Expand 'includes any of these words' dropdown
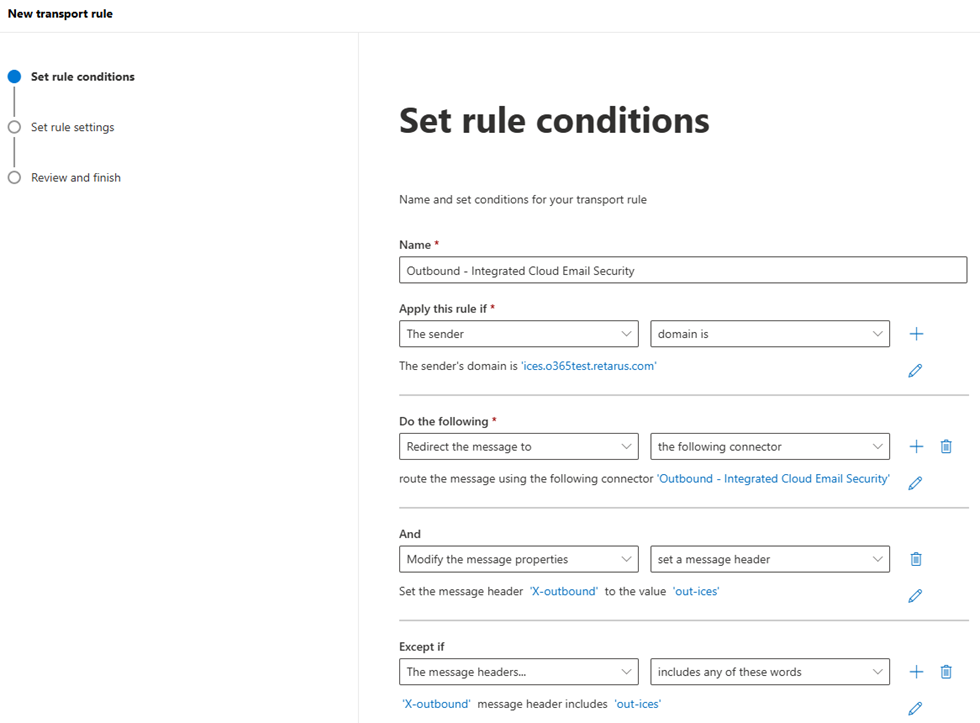 click(x=769, y=672)
